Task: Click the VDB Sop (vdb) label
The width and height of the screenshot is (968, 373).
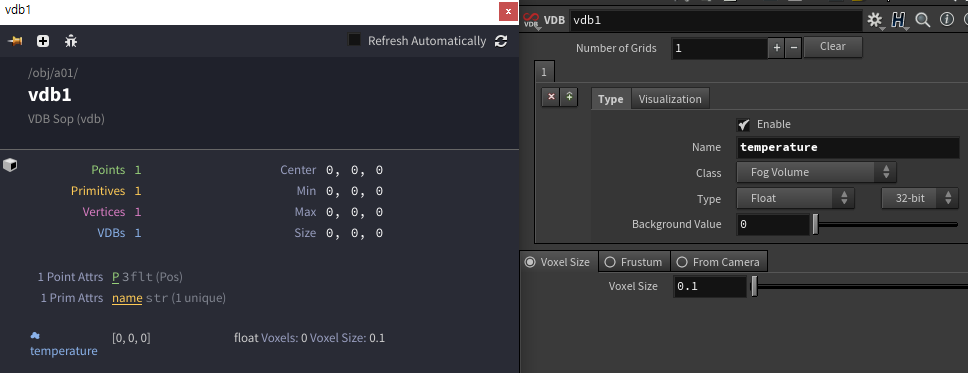Action: [x=67, y=119]
